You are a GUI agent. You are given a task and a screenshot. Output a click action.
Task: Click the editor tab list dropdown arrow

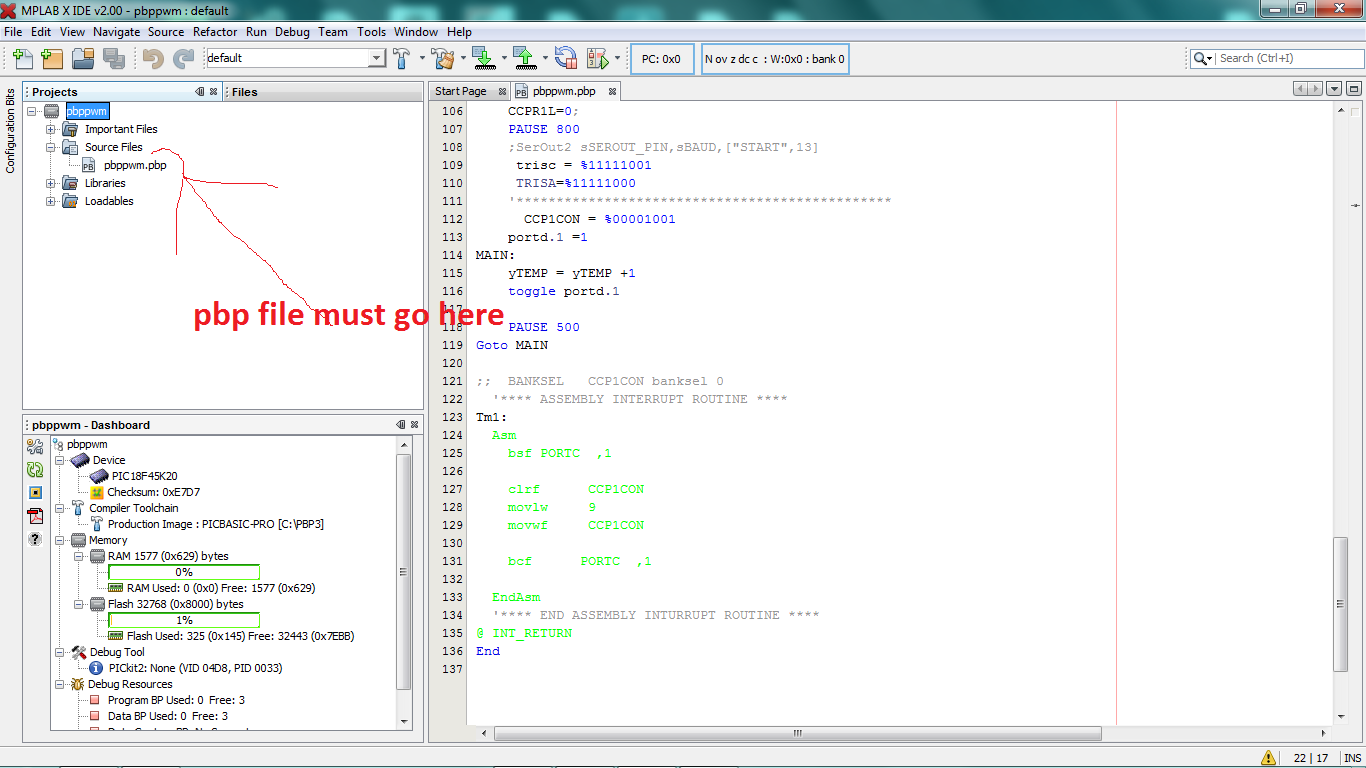[x=1335, y=89]
